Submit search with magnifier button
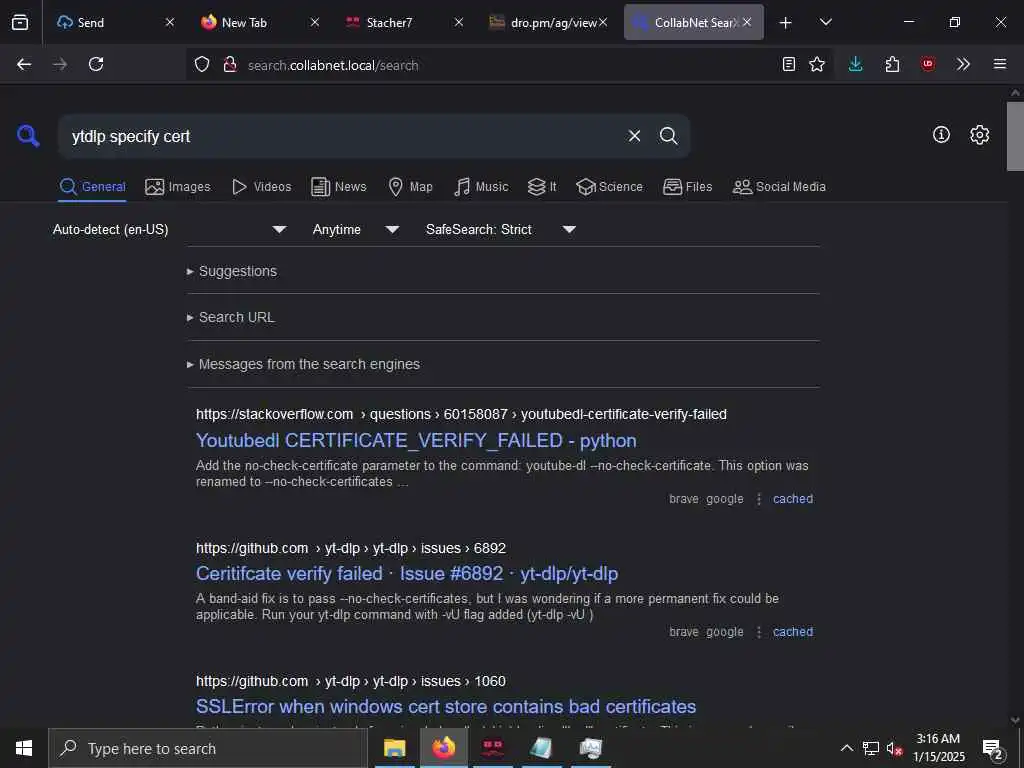This screenshot has height=768, width=1024. (x=669, y=136)
